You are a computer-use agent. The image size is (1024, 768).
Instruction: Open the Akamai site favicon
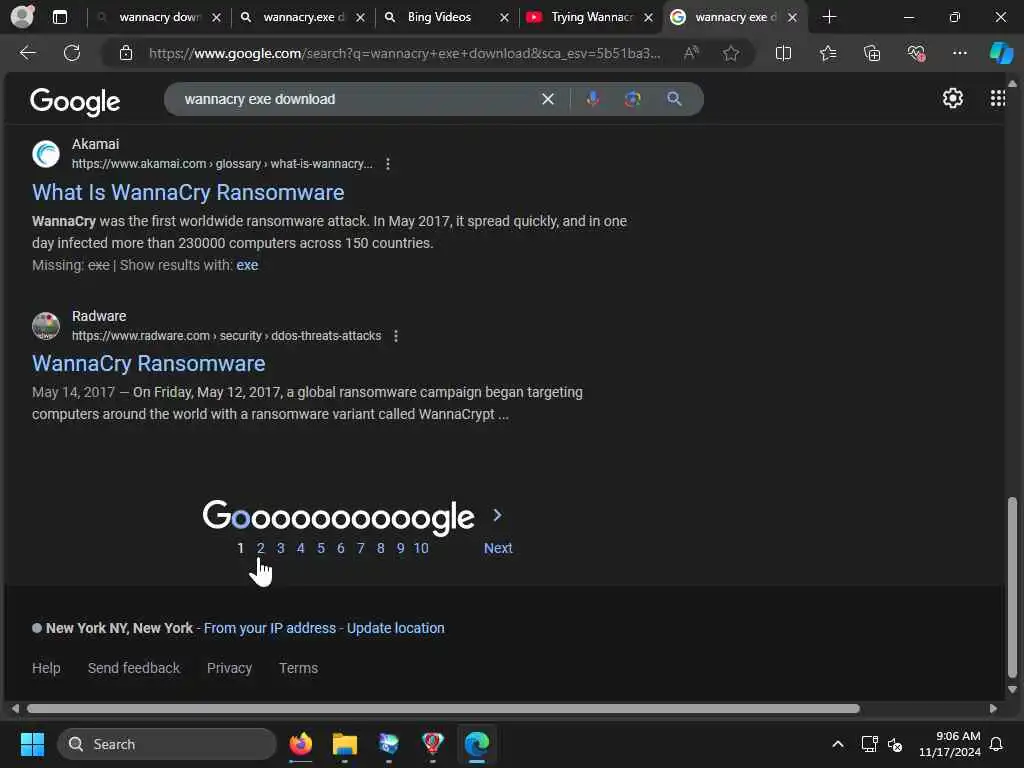click(46, 154)
